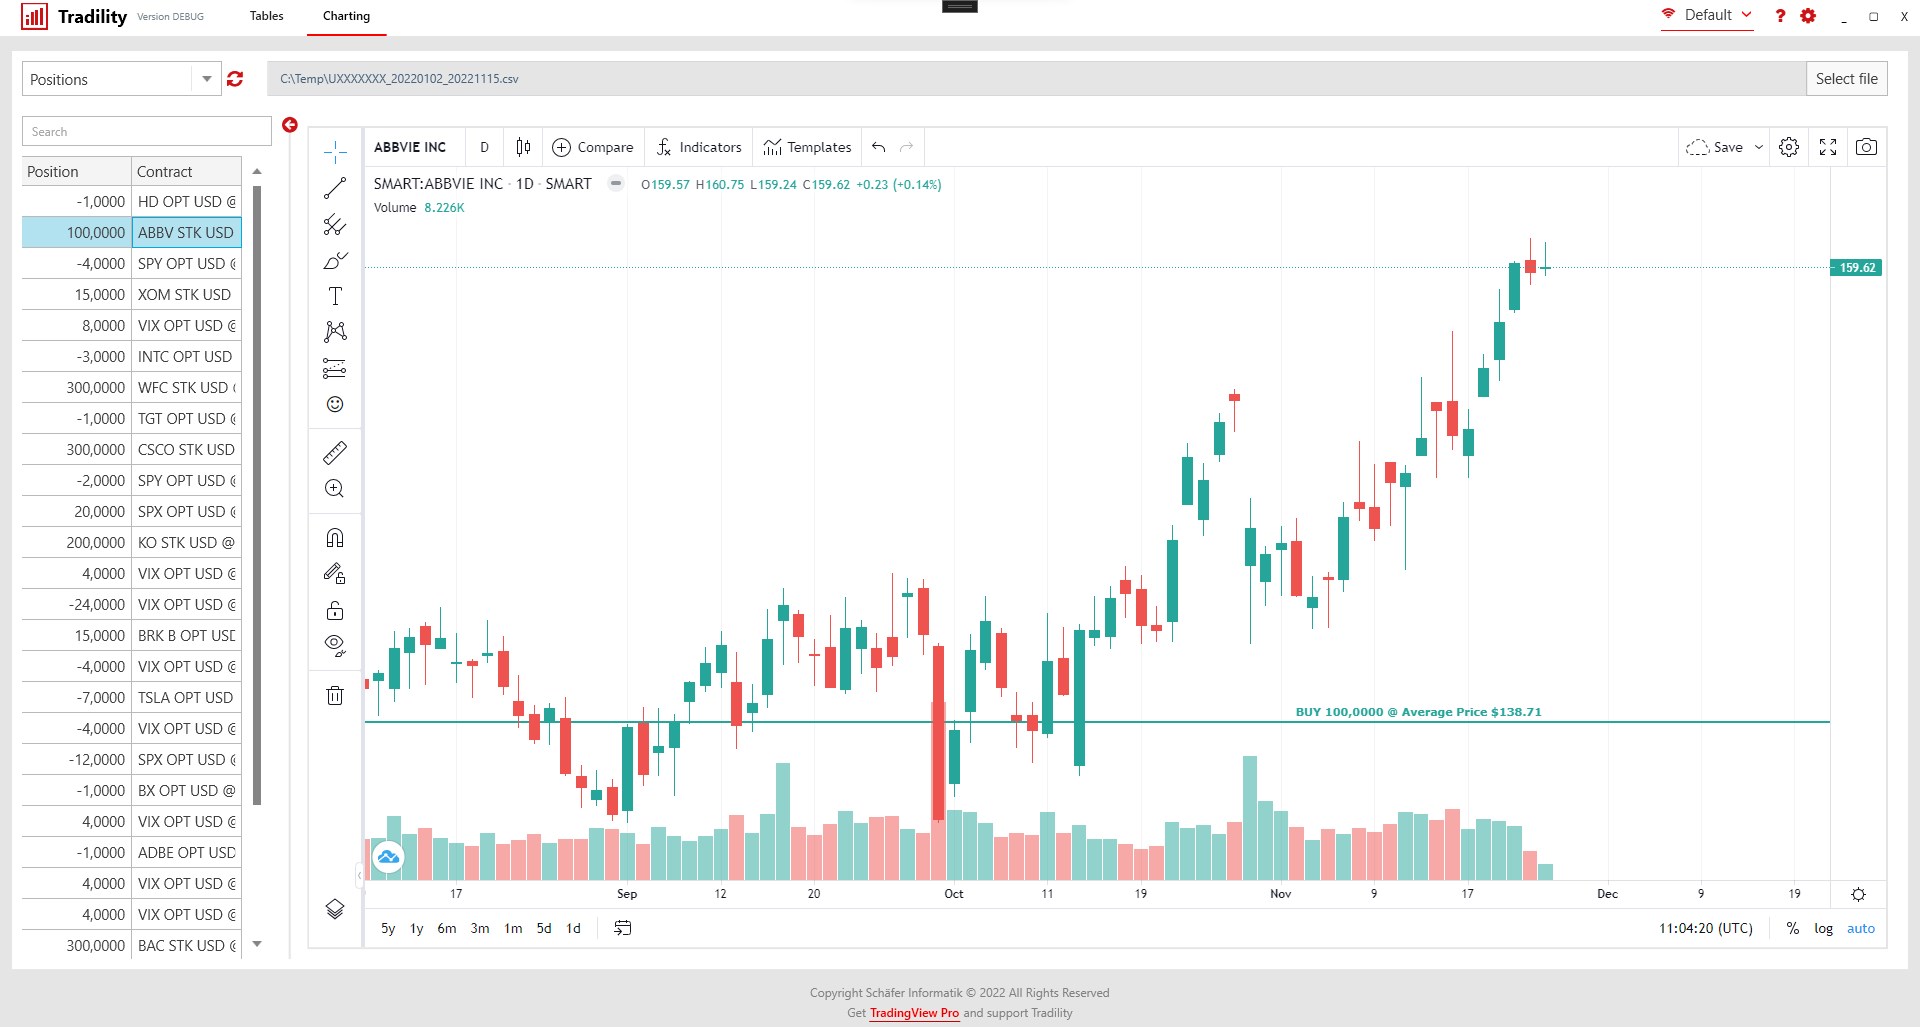
Task: Select the text annotation tool
Action: pyautogui.click(x=335, y=296)
